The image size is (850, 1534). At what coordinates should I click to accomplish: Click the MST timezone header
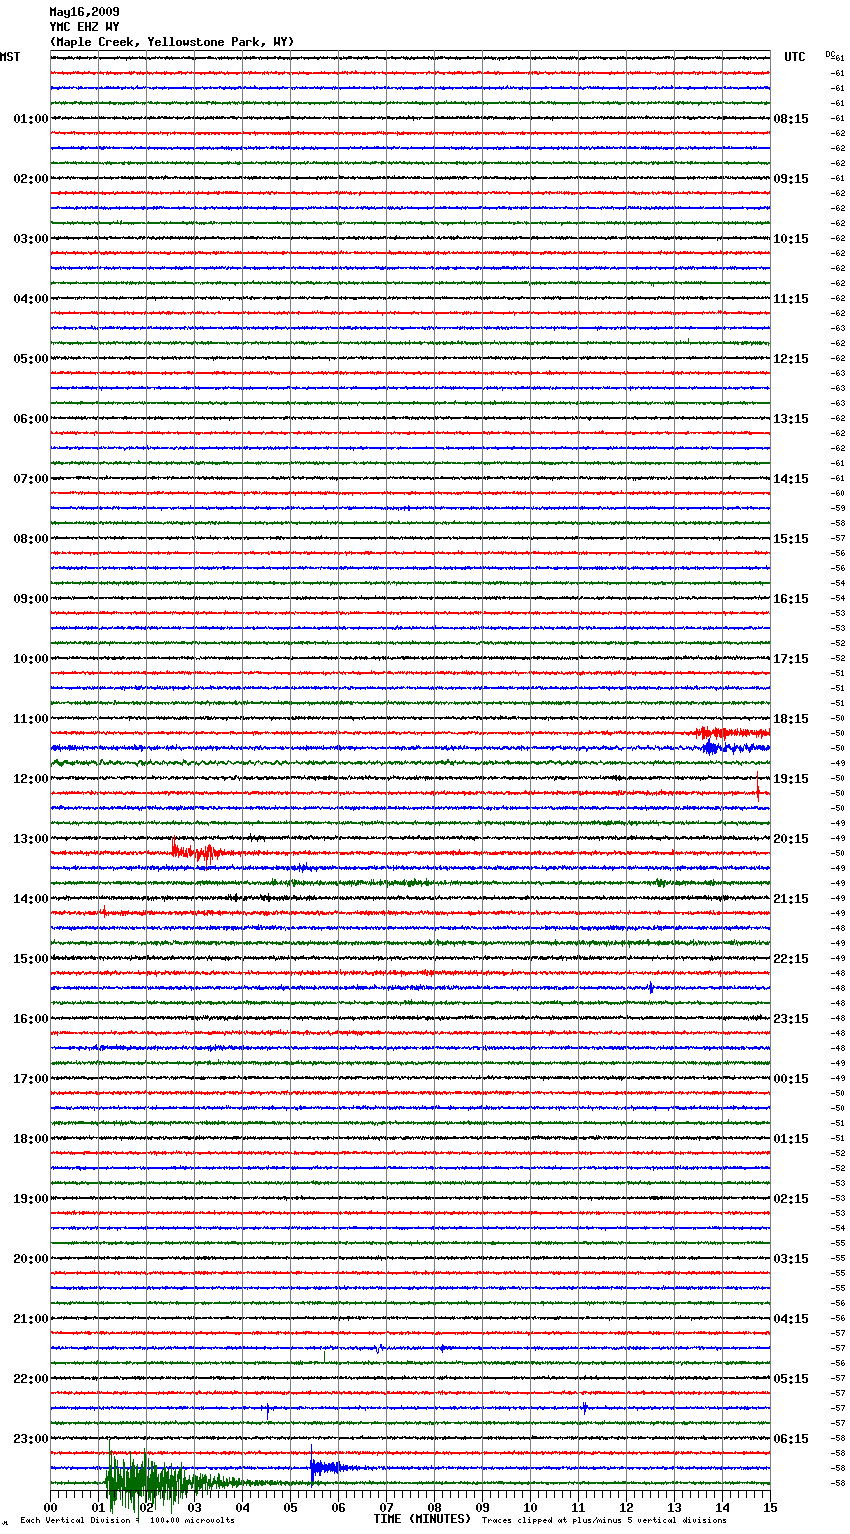coord(10,57)
